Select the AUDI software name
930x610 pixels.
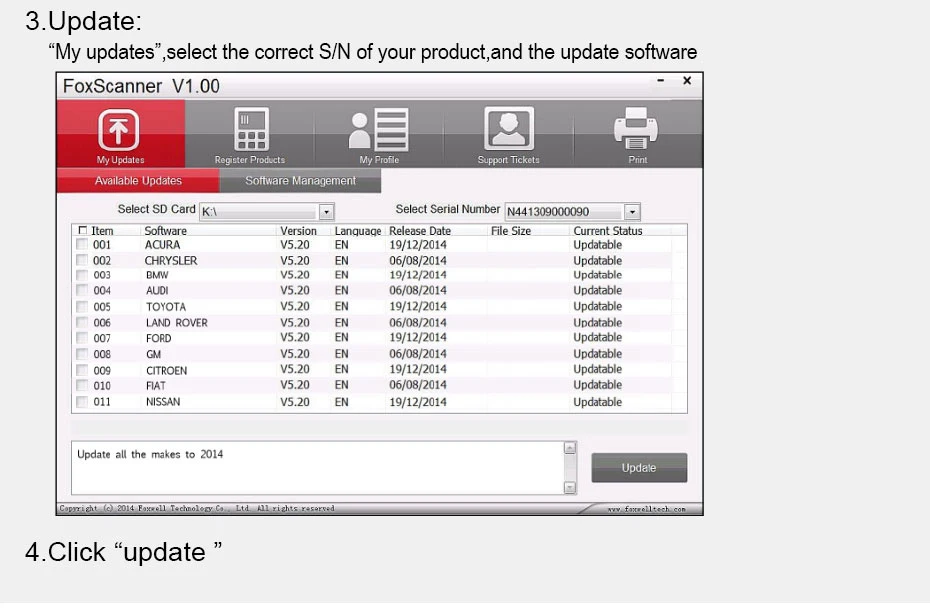coord(157,290)
